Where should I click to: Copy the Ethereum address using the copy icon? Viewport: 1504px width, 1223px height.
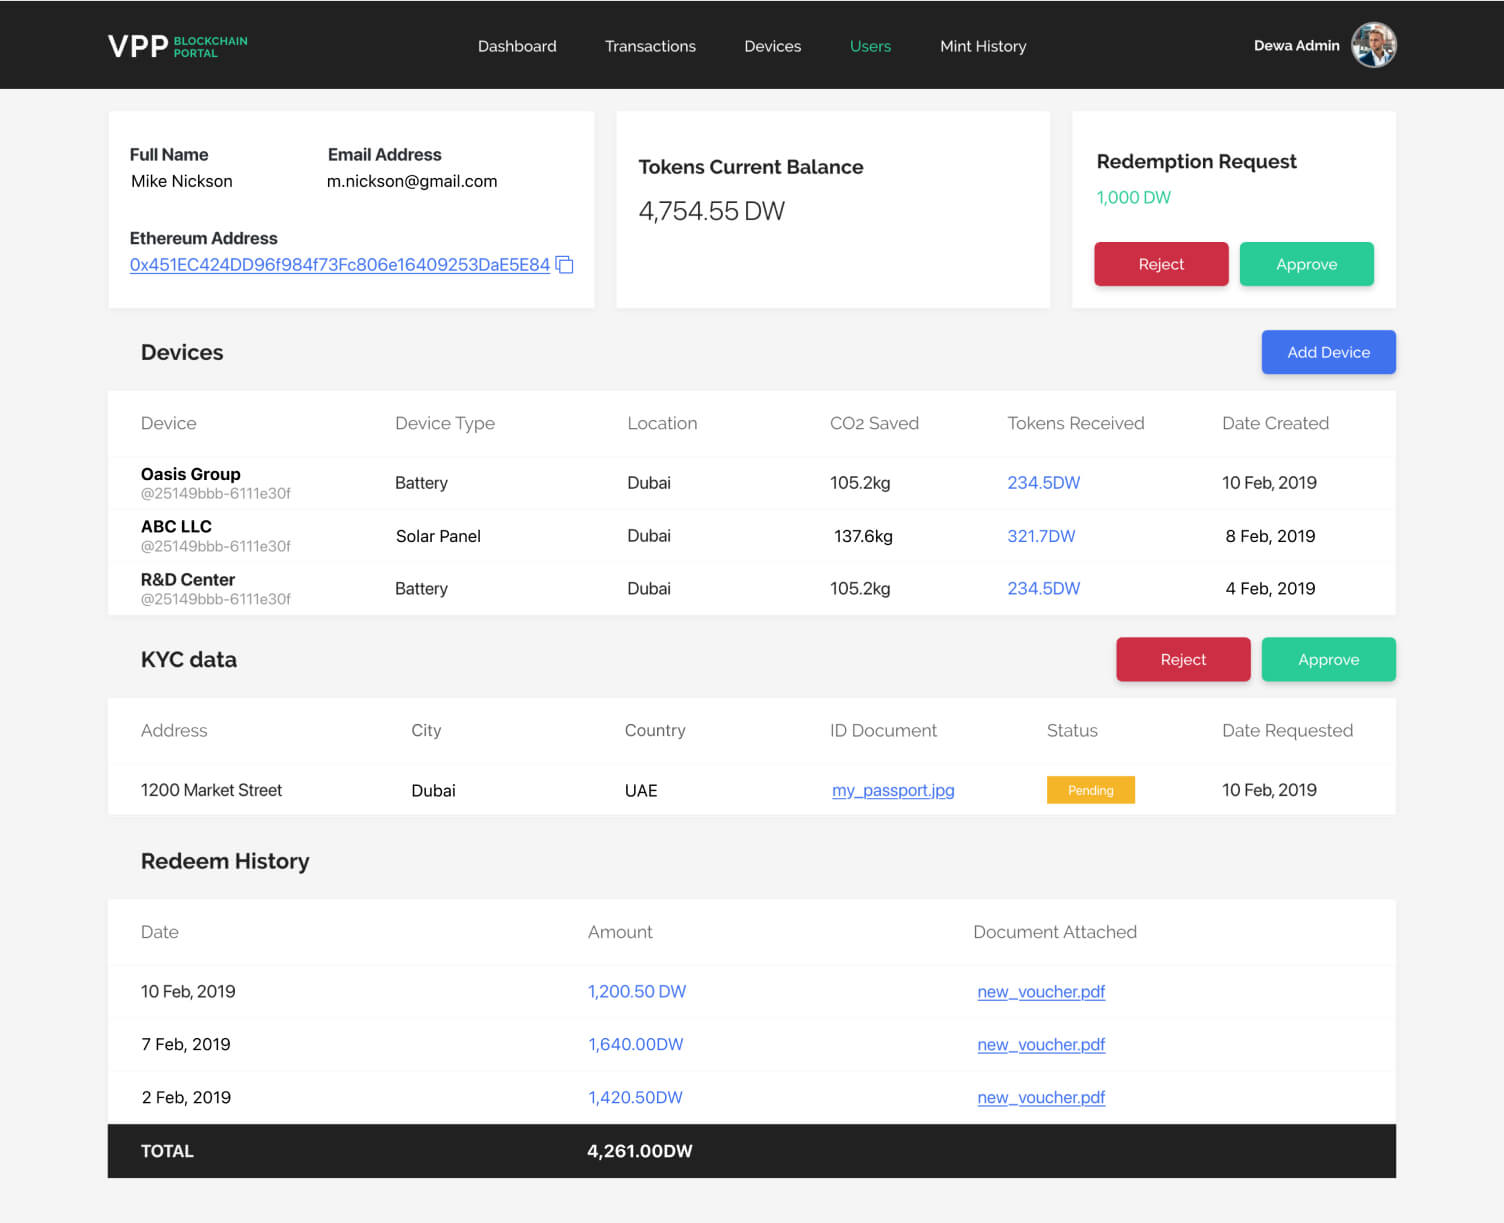click(x=565, y=265)
